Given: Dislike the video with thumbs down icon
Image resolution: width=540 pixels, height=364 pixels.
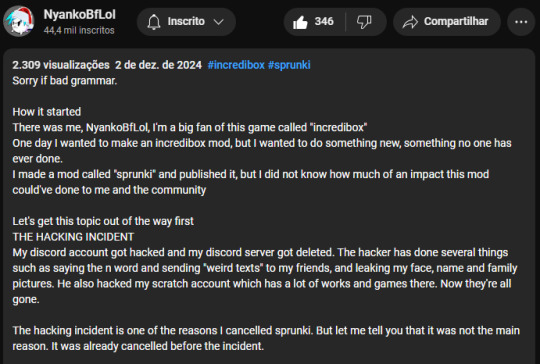Looking at the screenshot, I should [364, 22].
